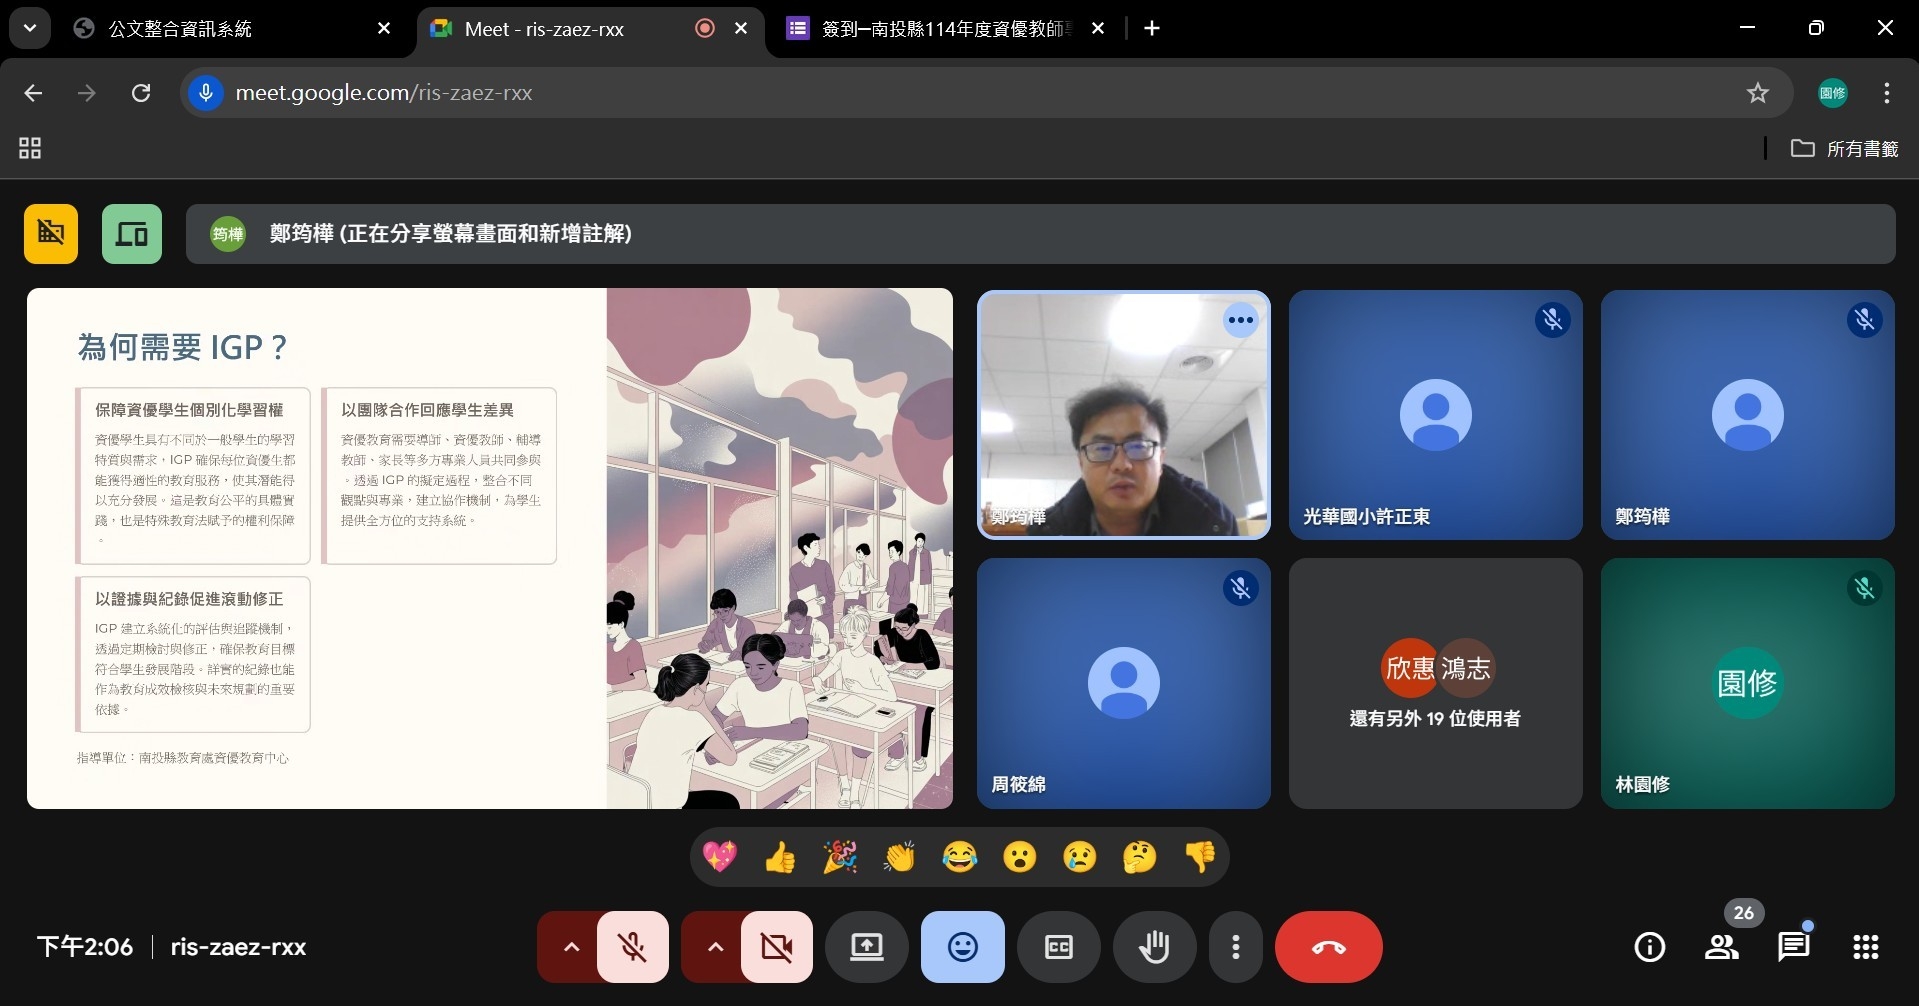Expand audio settings arrow beside microphone
1919x1006 pixels.
coord(571,947)
